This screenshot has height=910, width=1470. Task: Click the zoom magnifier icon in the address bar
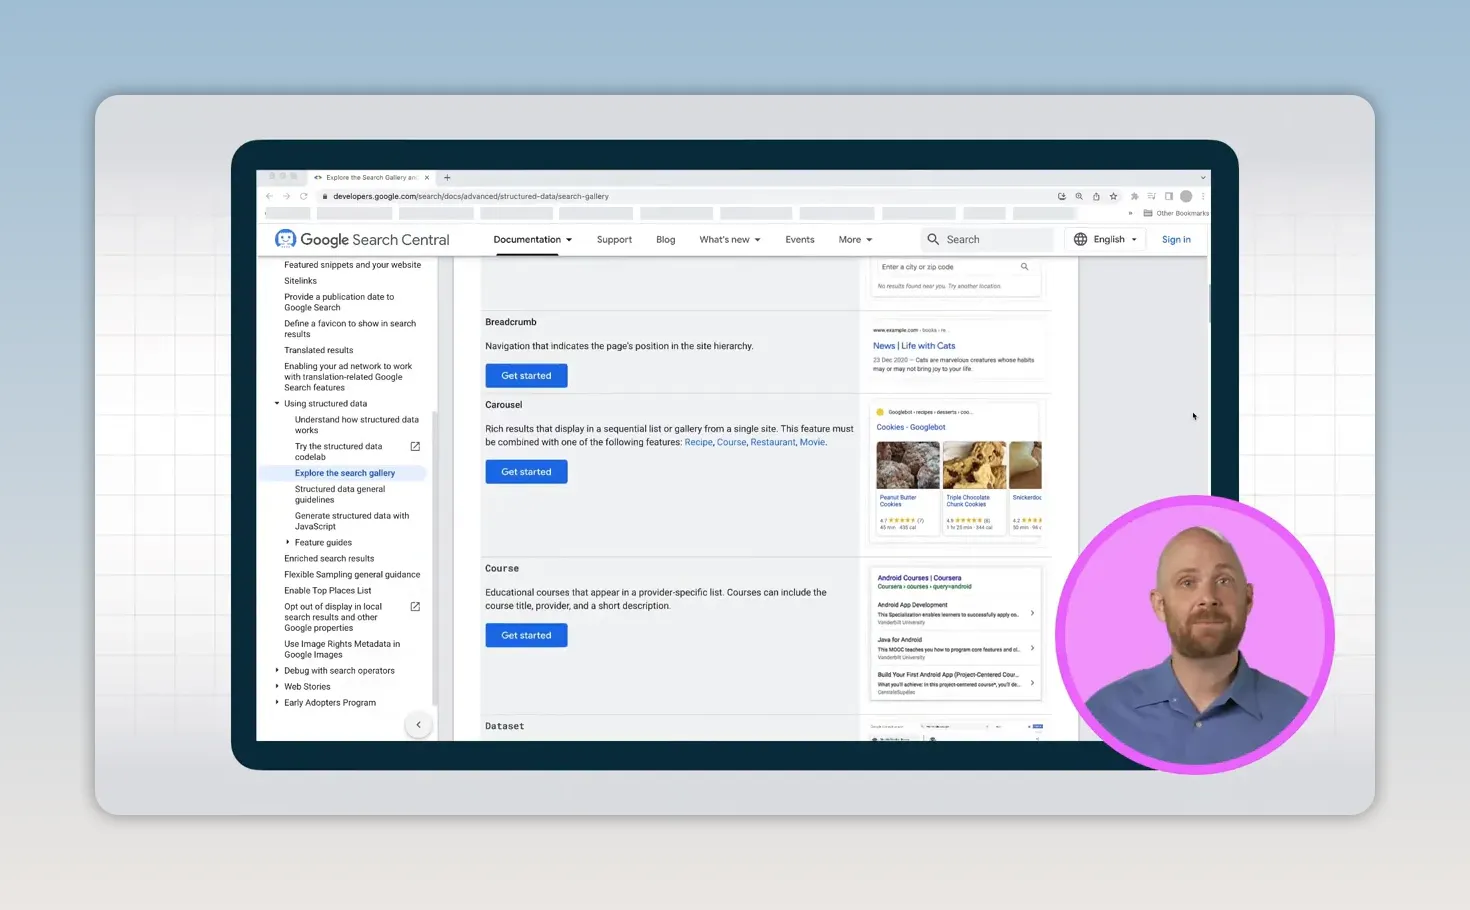[1079, 196]
